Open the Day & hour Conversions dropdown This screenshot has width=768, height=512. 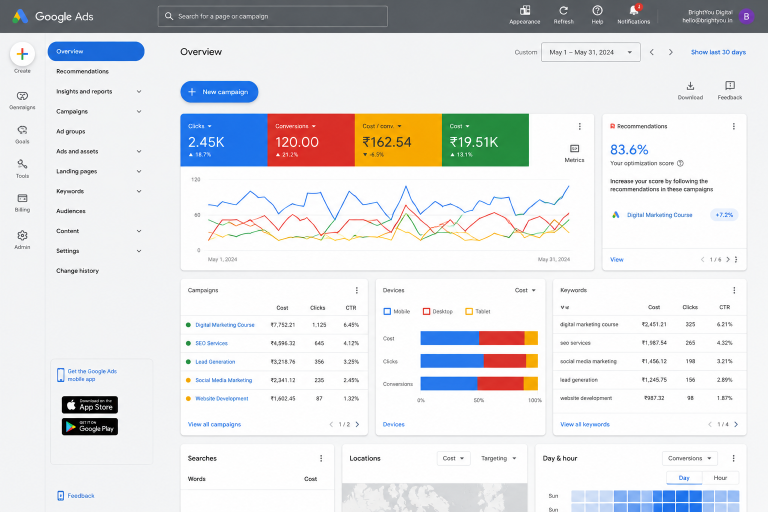pyautogui.click(x=690, y=458)
